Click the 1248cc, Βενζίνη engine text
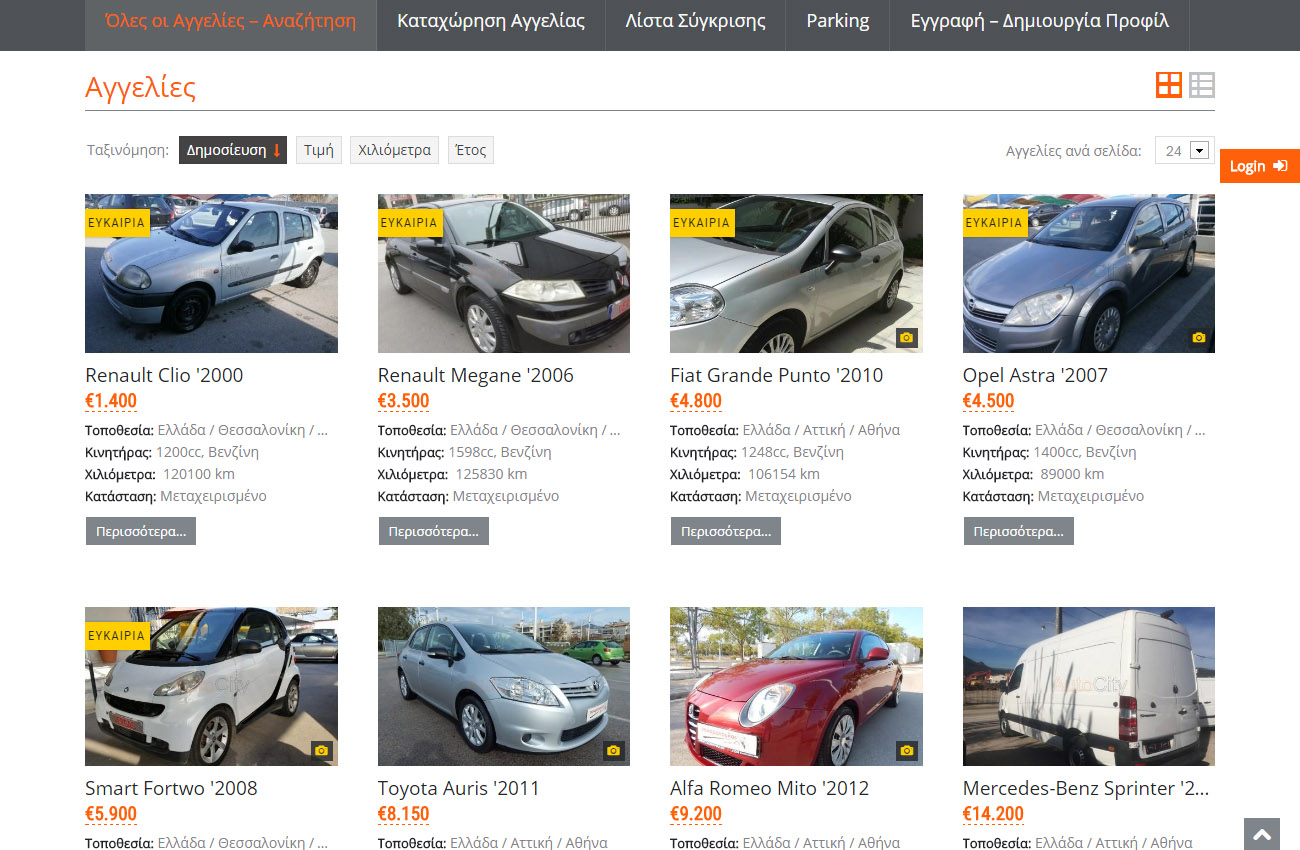This screenshot has height=850, width=1300. (793, 452)
